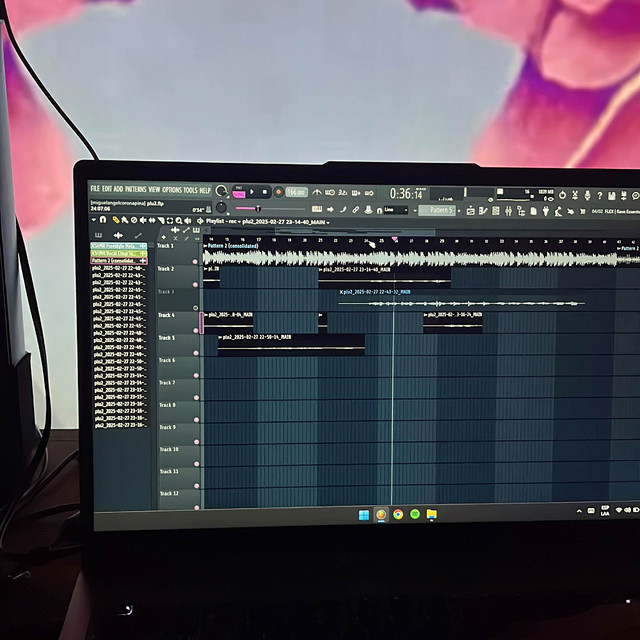The width and height of the screenshot is (640, 640).
Task: Toggle the loop recording icon
Action: pos(369,193)
